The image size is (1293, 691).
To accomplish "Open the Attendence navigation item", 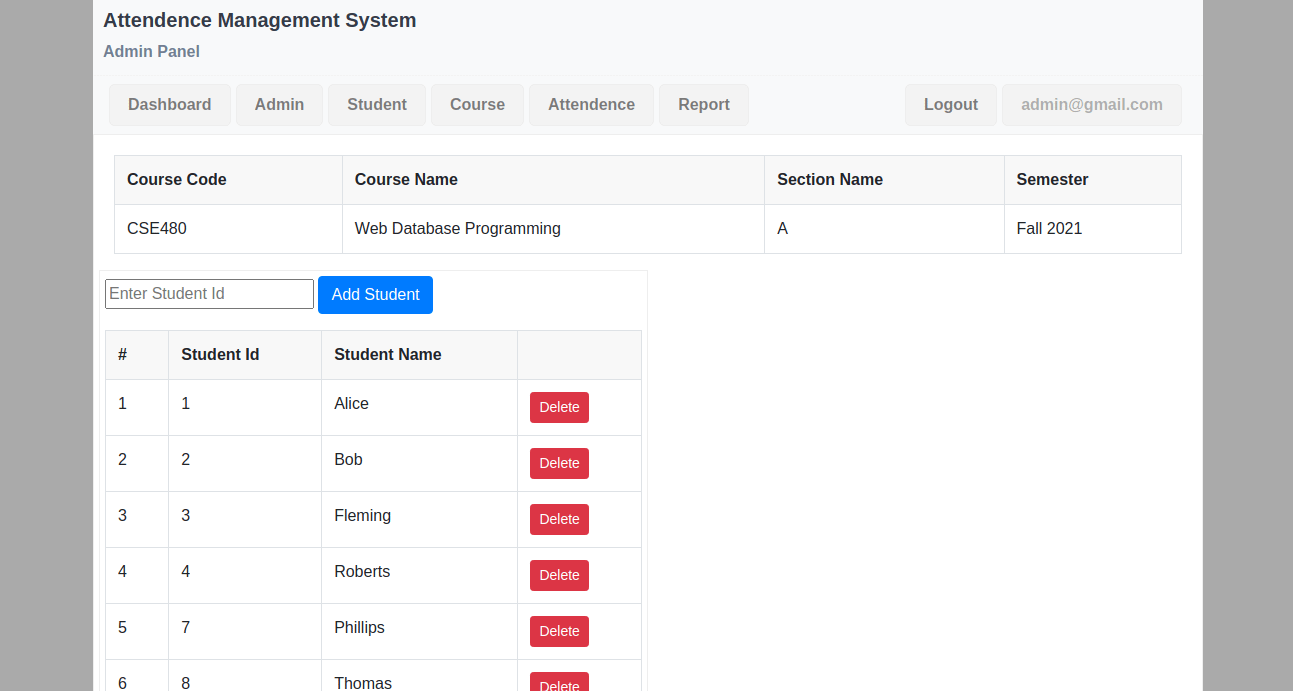I will coord(591,105).
